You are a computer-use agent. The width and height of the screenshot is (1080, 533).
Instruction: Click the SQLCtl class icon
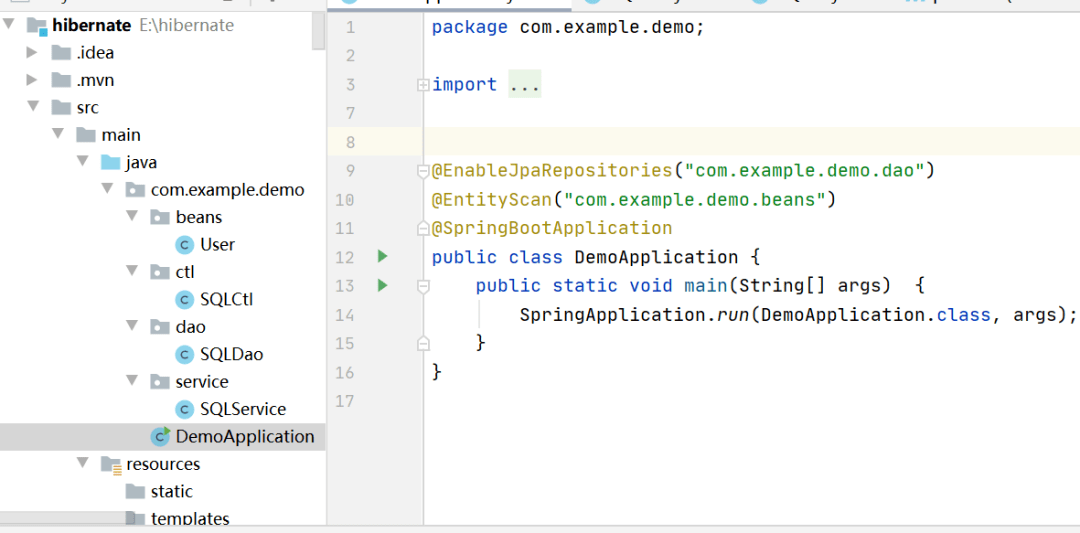(x=184, y=300)
